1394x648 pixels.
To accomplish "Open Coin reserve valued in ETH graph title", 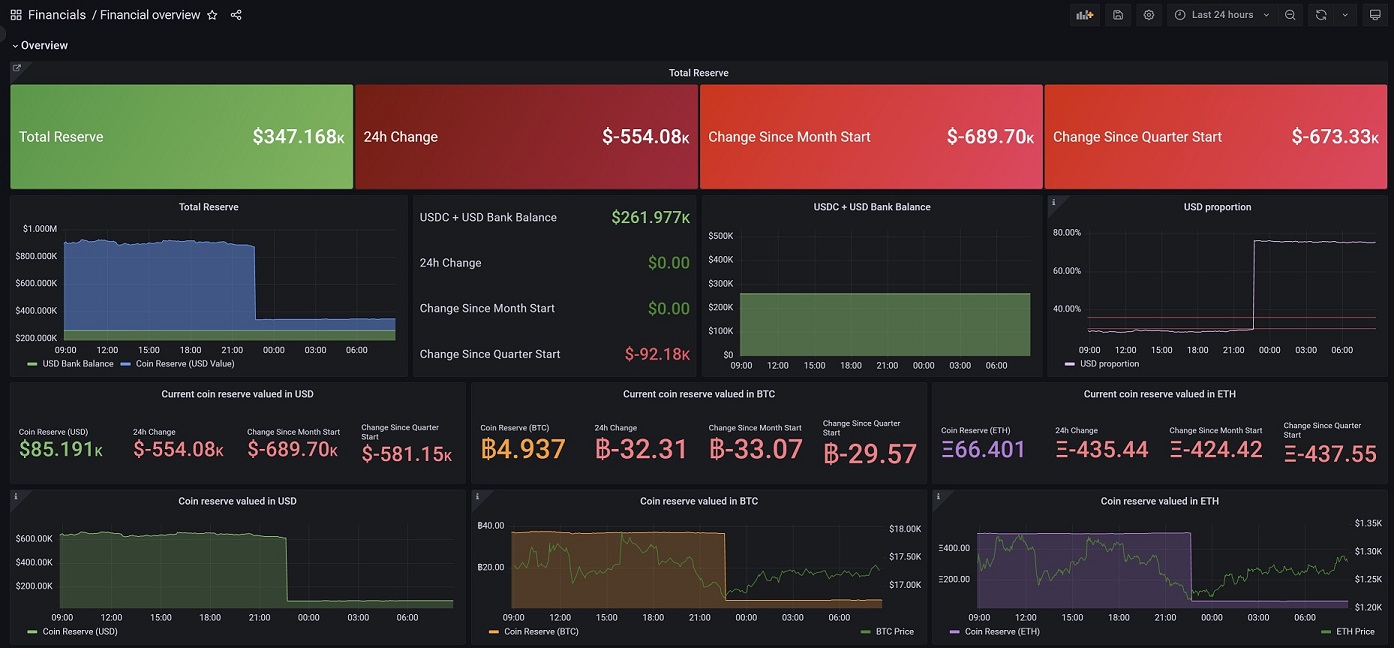I will [x=1160, y=501].
